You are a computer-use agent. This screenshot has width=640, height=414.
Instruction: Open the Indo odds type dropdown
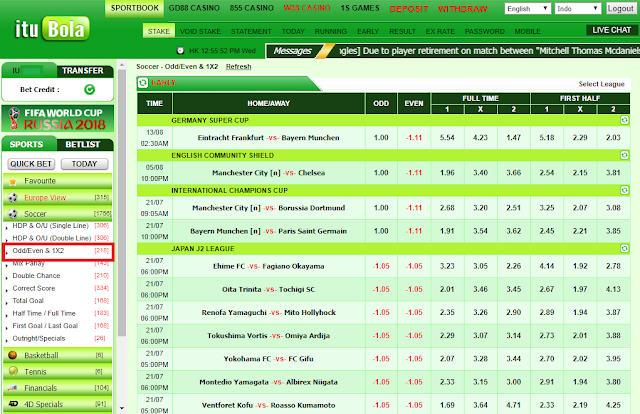coord(578,9)
